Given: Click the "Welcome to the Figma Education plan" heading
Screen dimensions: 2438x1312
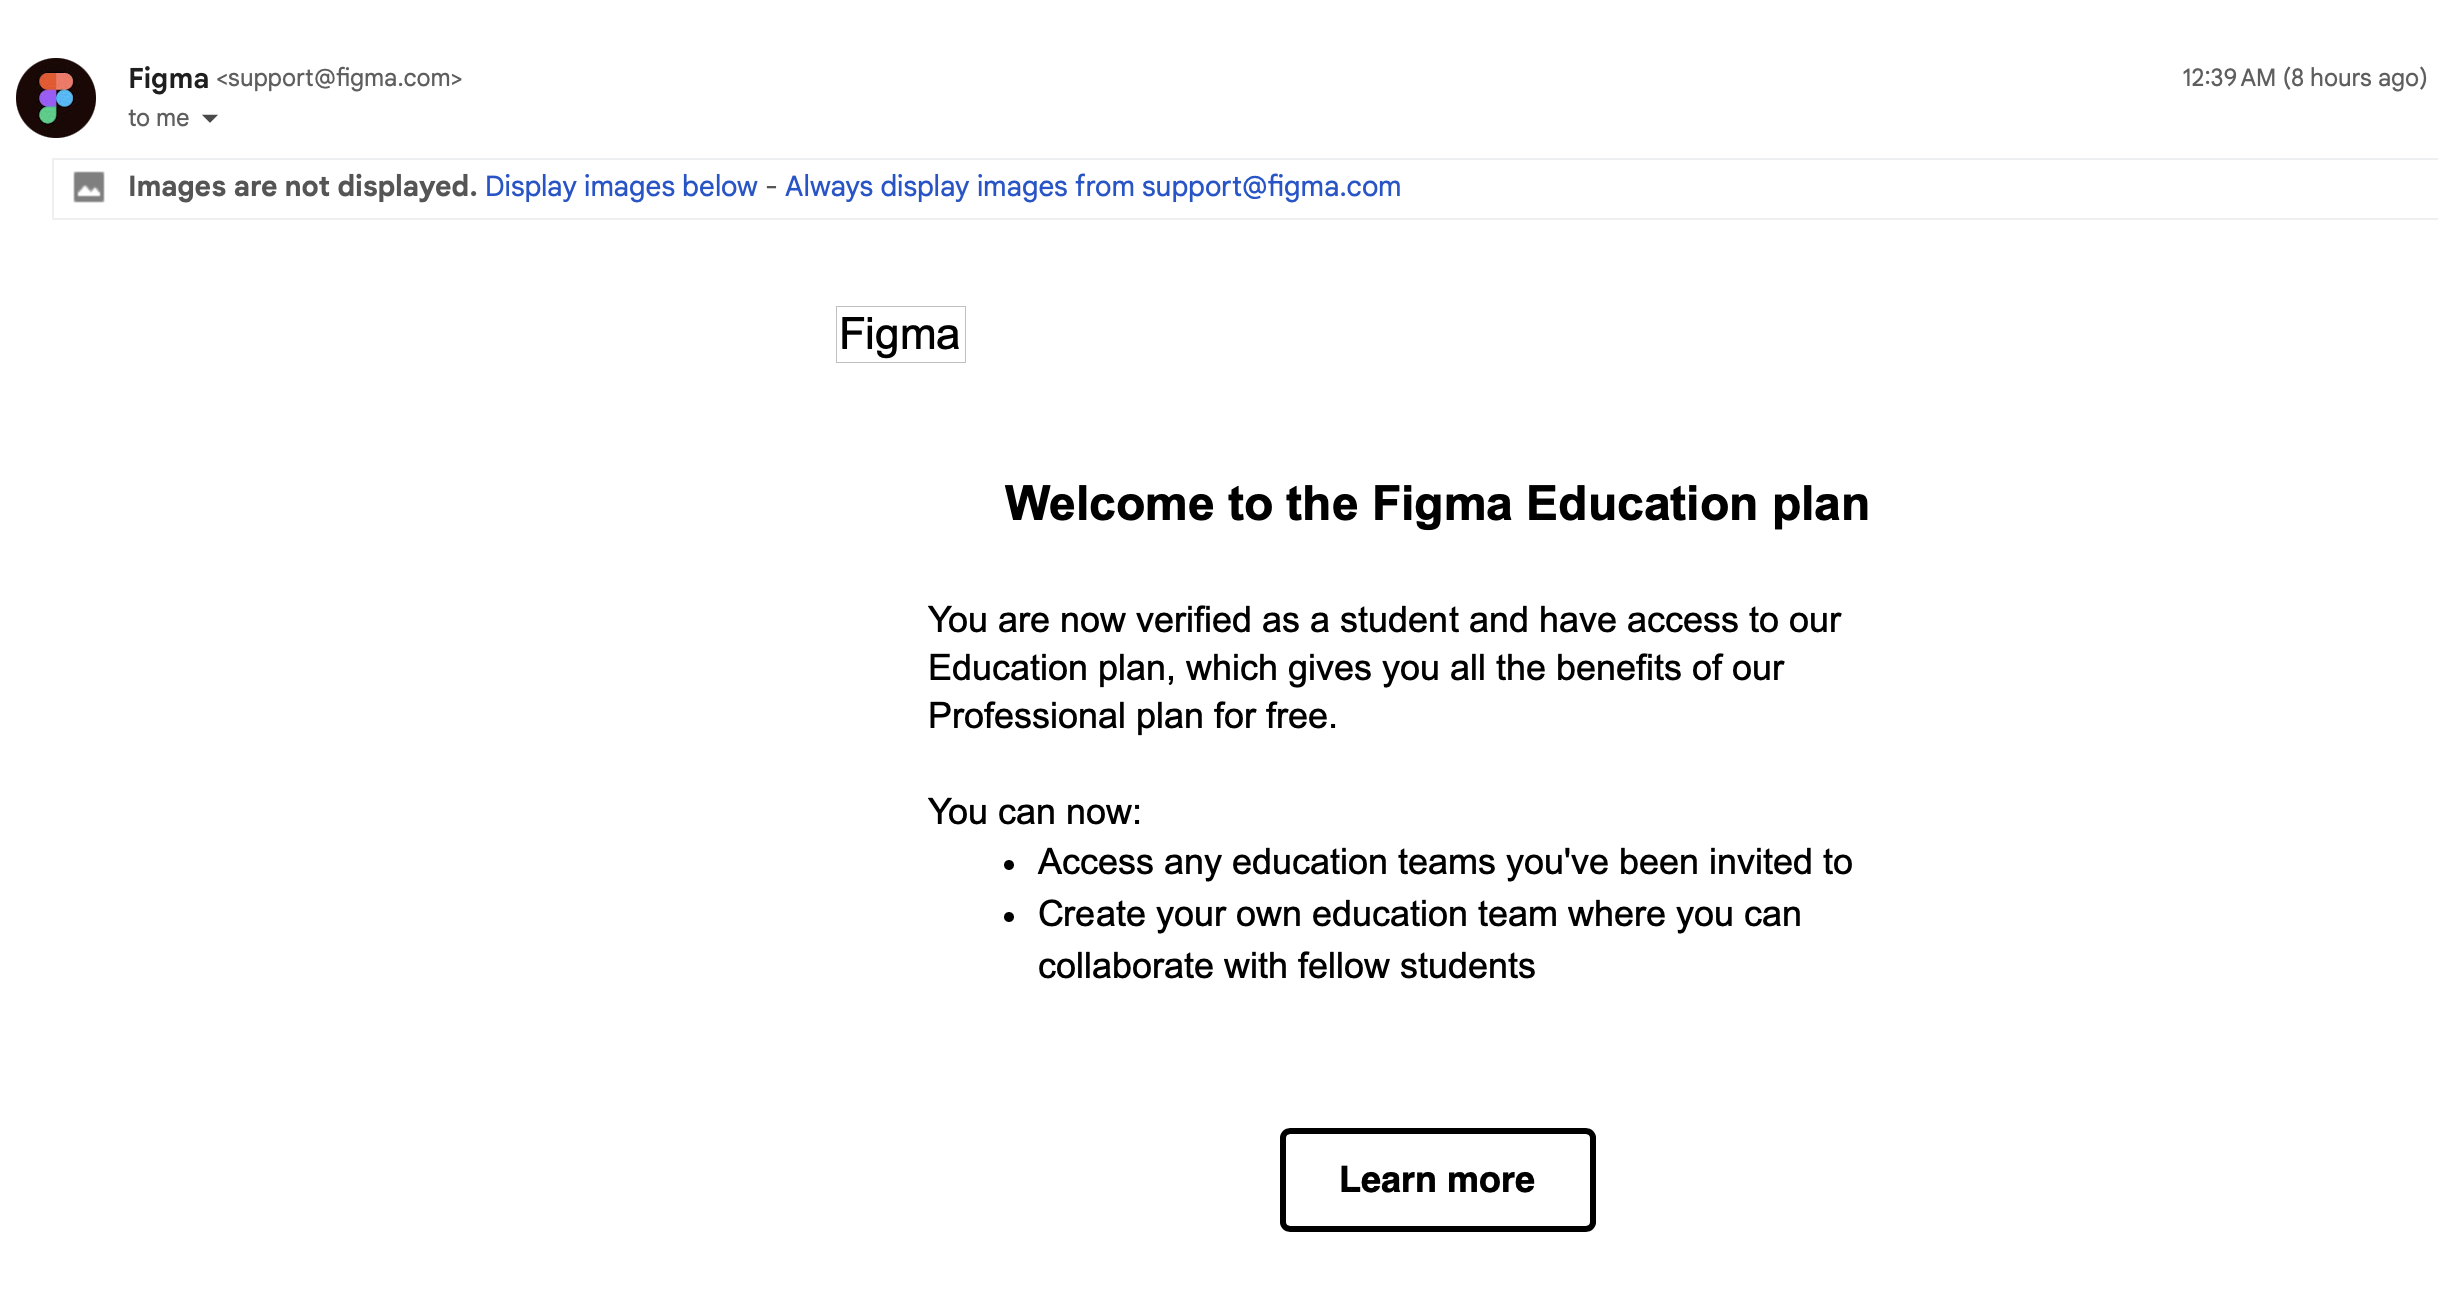Looking at the screenshot, I should (1436, 503).
